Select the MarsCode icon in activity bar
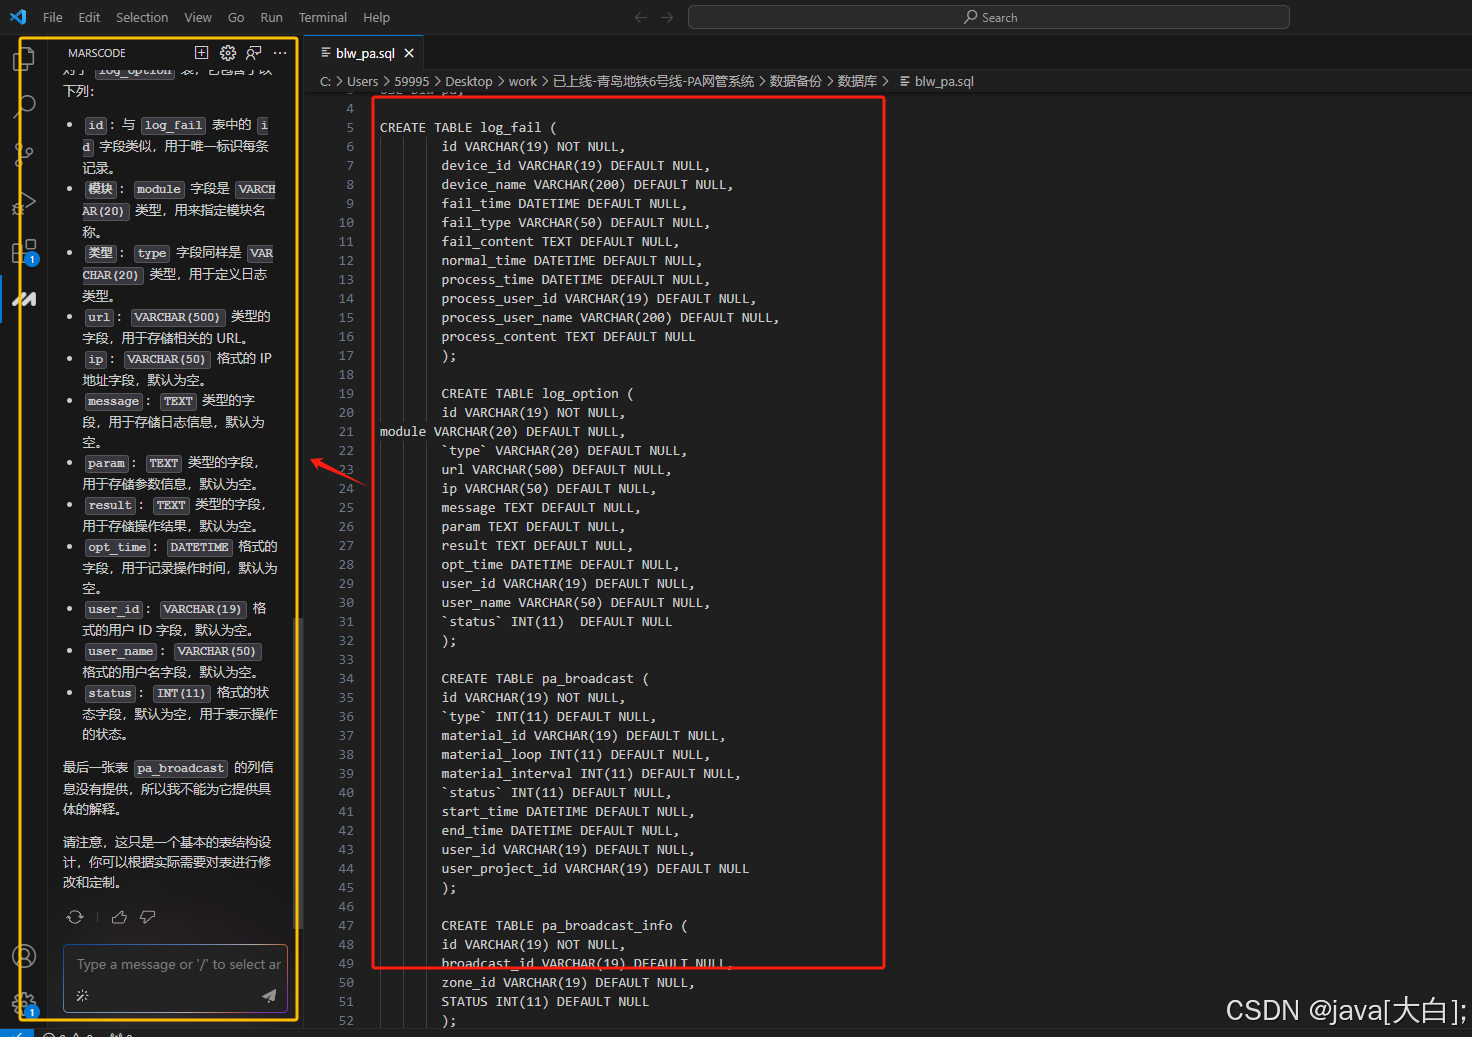Image resolution: width=1472 pixels, height=1037 pixels. click(x=24, y=299)
